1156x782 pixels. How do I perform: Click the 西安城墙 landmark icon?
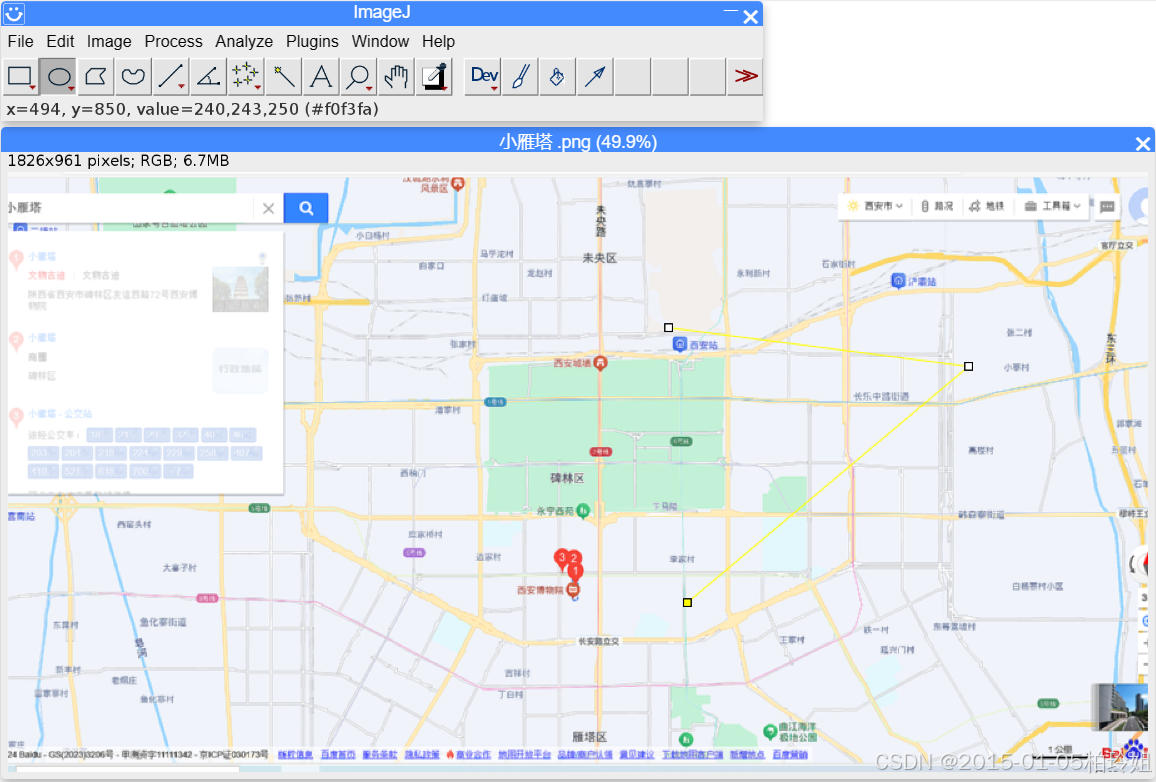[x=601, y=363]
